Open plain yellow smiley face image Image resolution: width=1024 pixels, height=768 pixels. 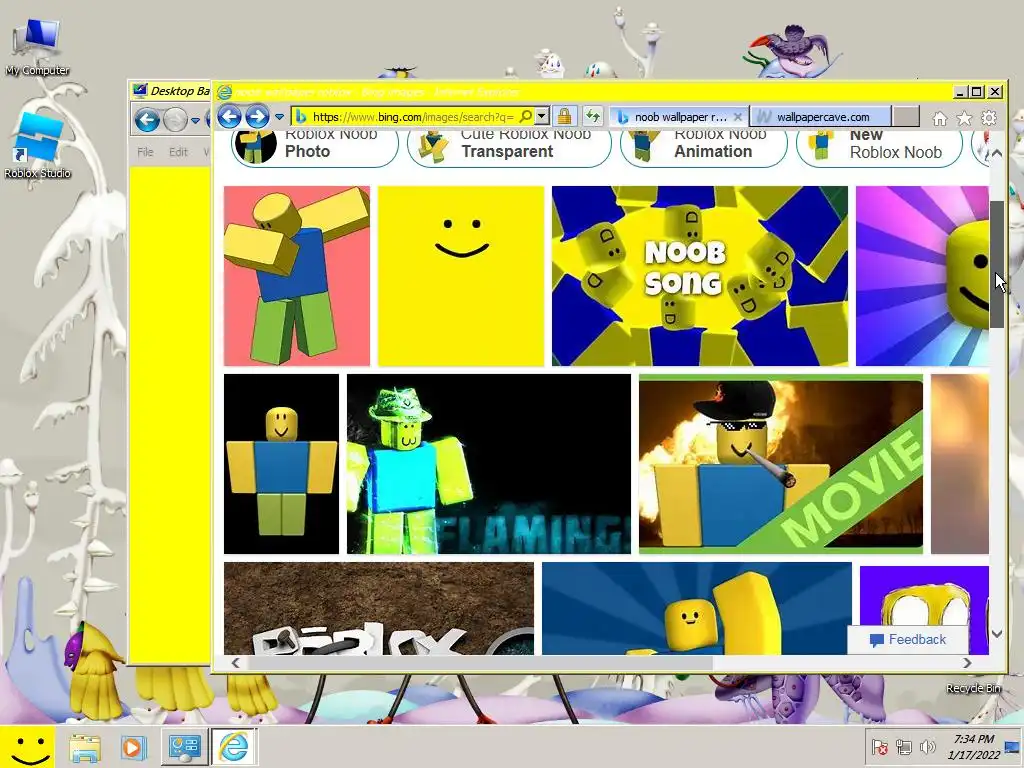[x=460, y=276]
